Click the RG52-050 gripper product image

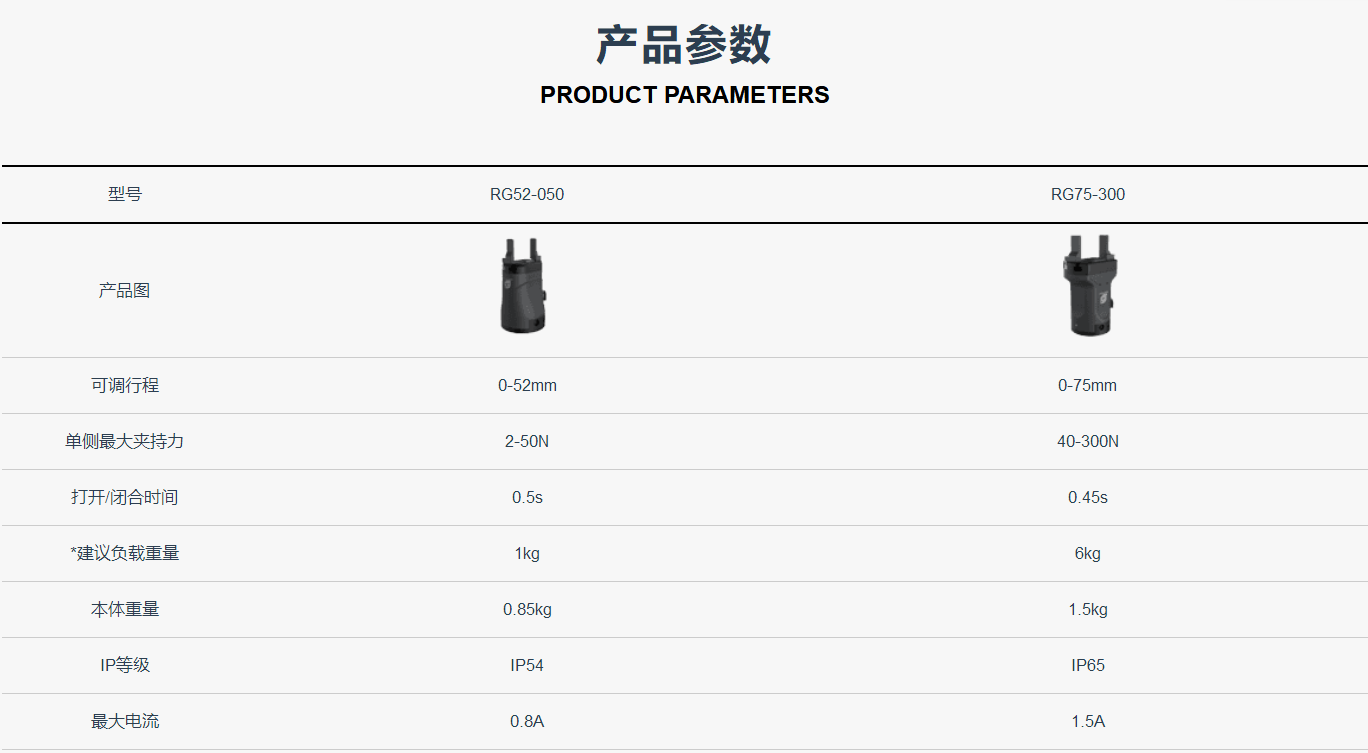526,285
